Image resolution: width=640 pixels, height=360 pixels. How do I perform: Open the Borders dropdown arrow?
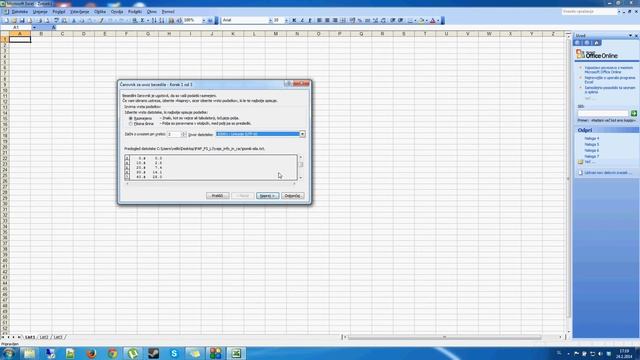pos(415,20)
